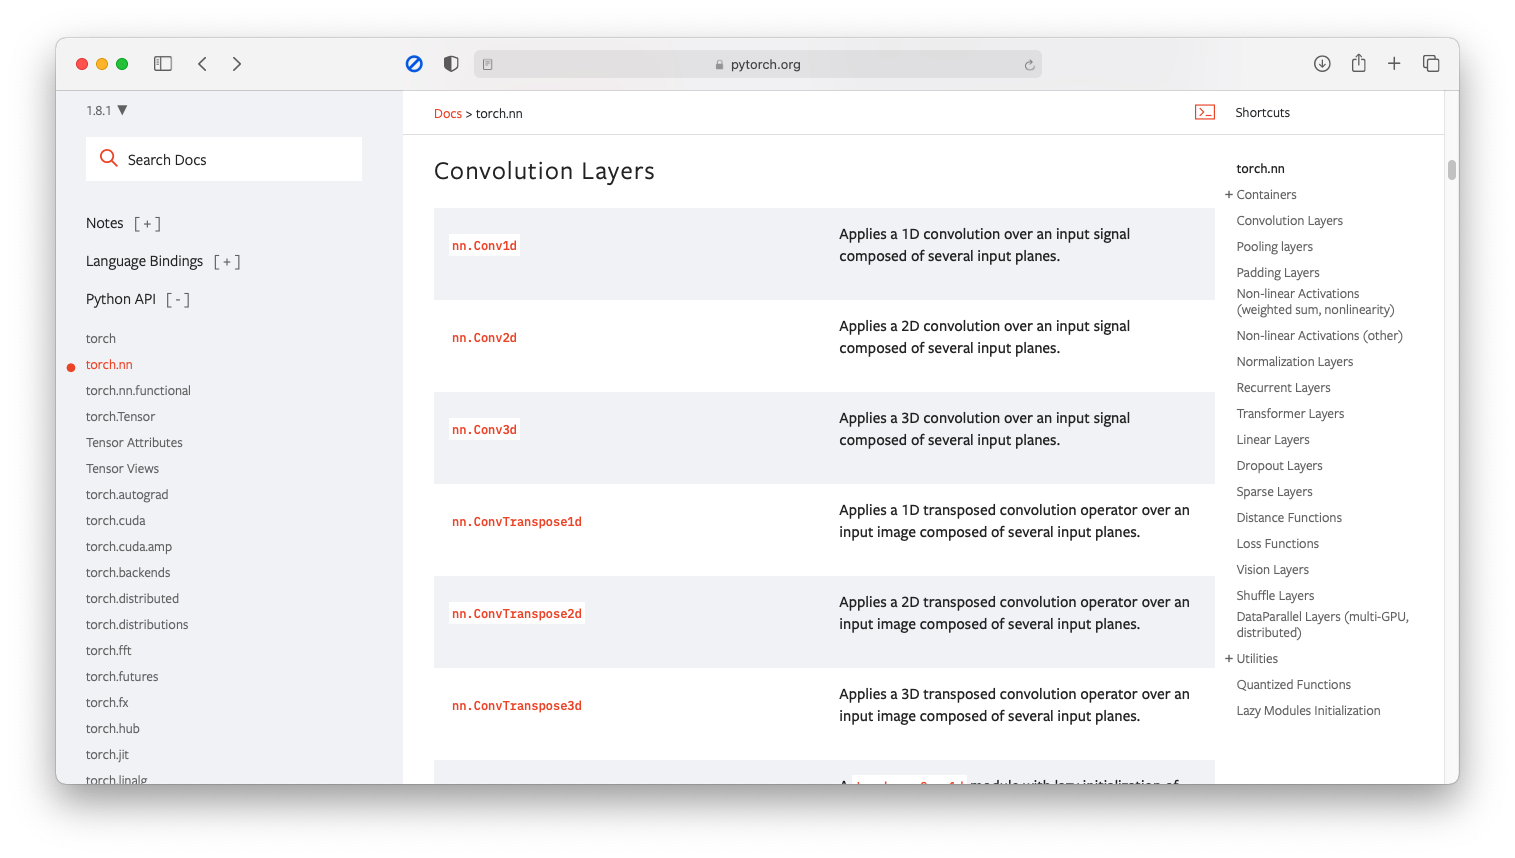
Task: Open a new tab with the plus icon
Action: pos(1394,64)
